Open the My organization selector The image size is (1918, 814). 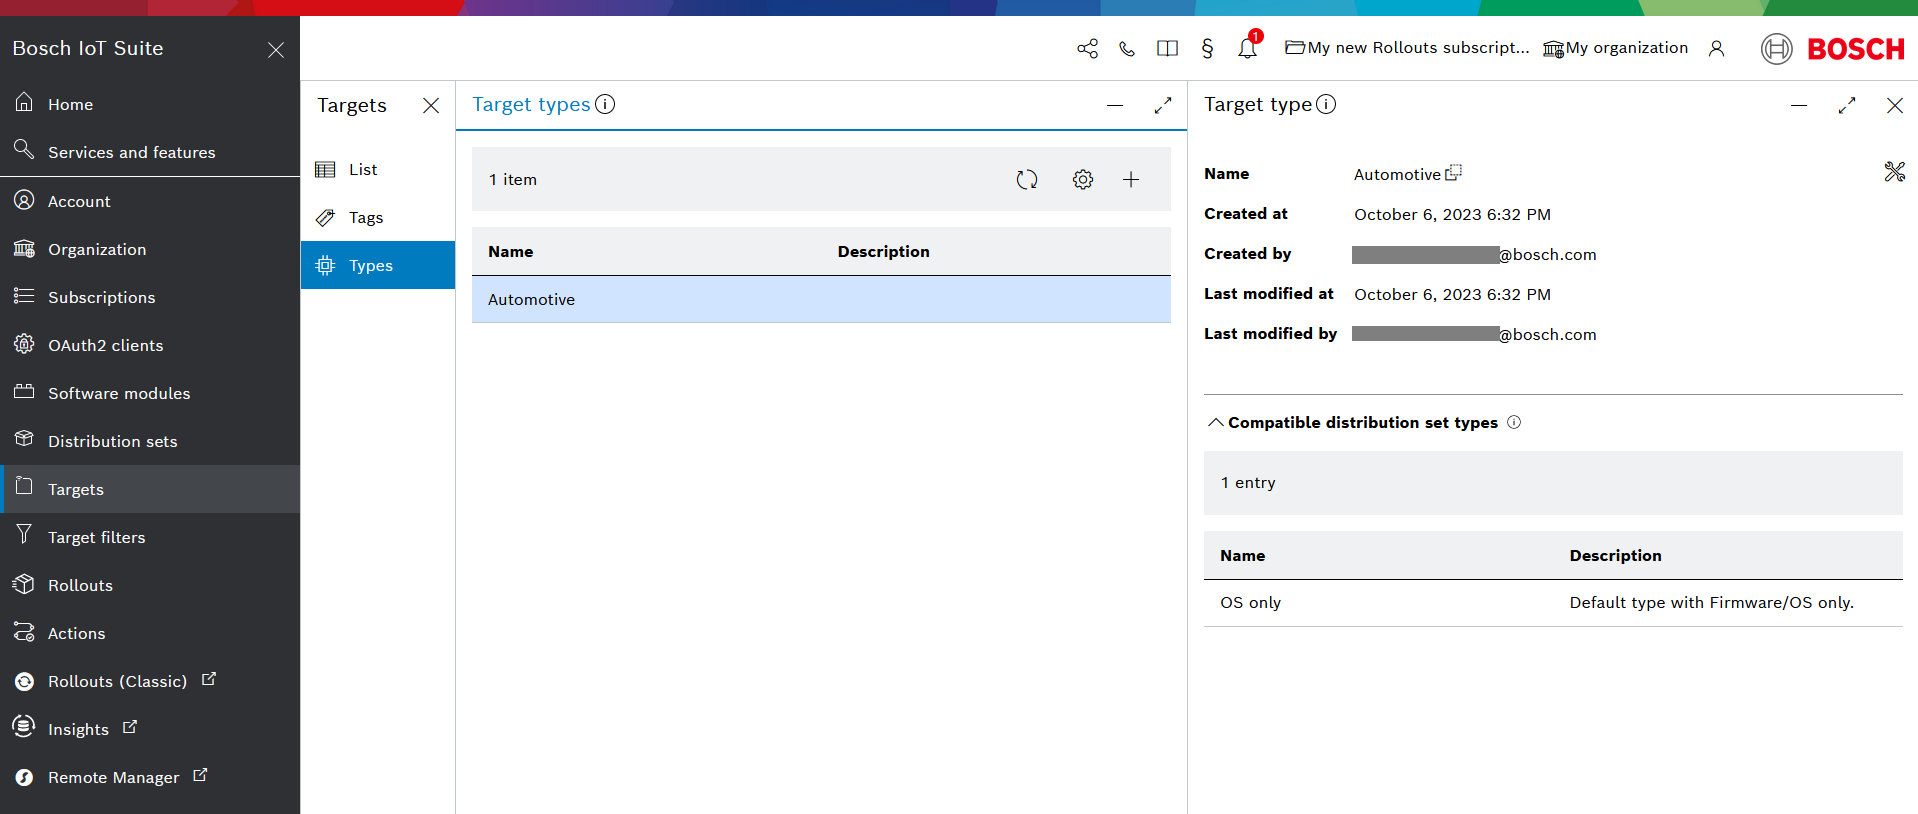1615,48
